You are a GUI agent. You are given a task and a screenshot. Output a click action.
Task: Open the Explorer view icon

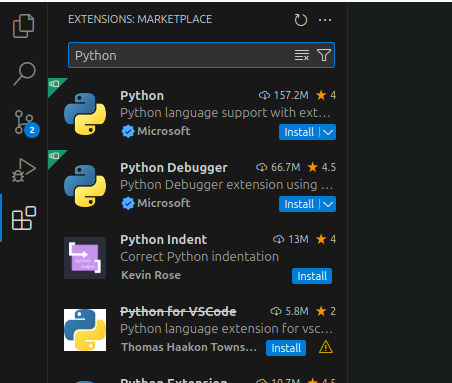click(x=23, y=26)
